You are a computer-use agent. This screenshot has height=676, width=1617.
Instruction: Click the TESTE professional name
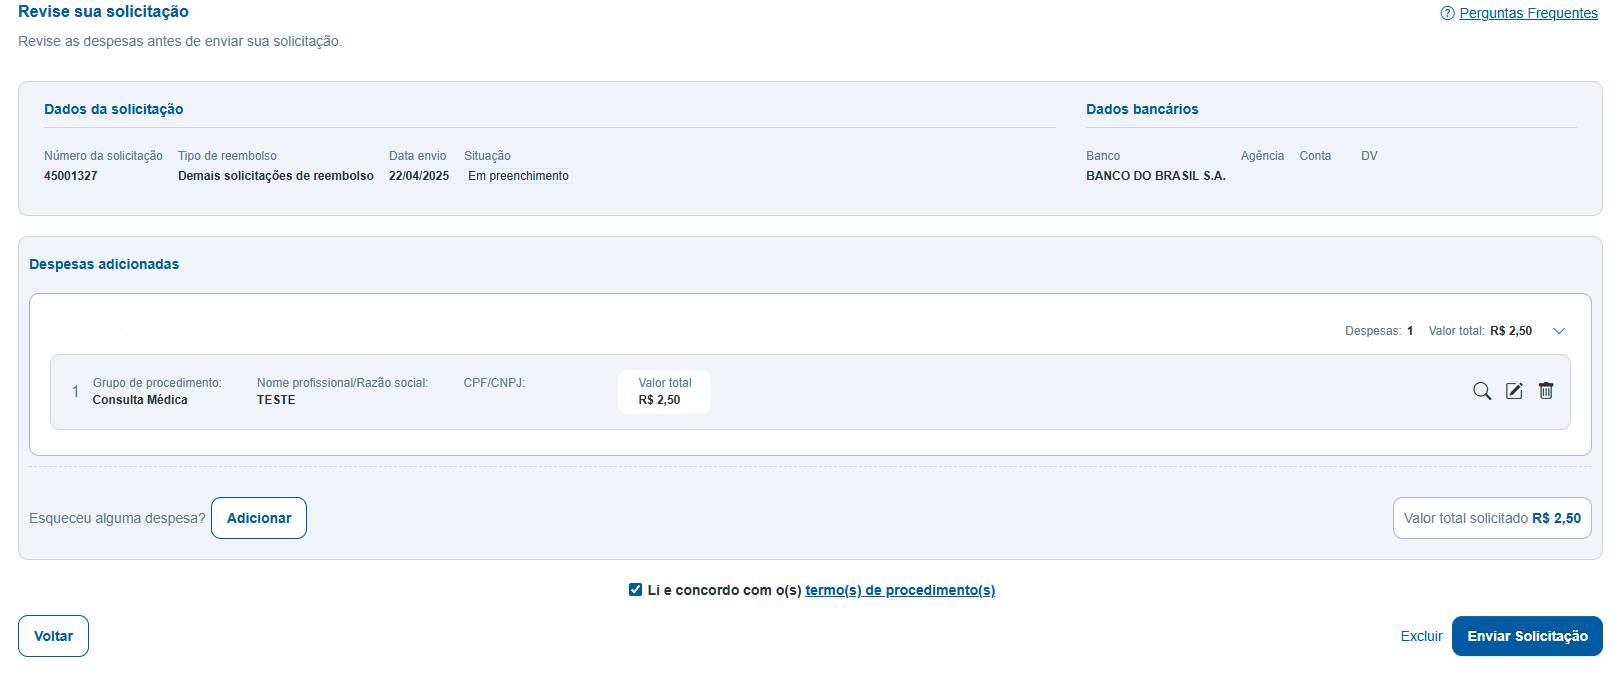276,400
